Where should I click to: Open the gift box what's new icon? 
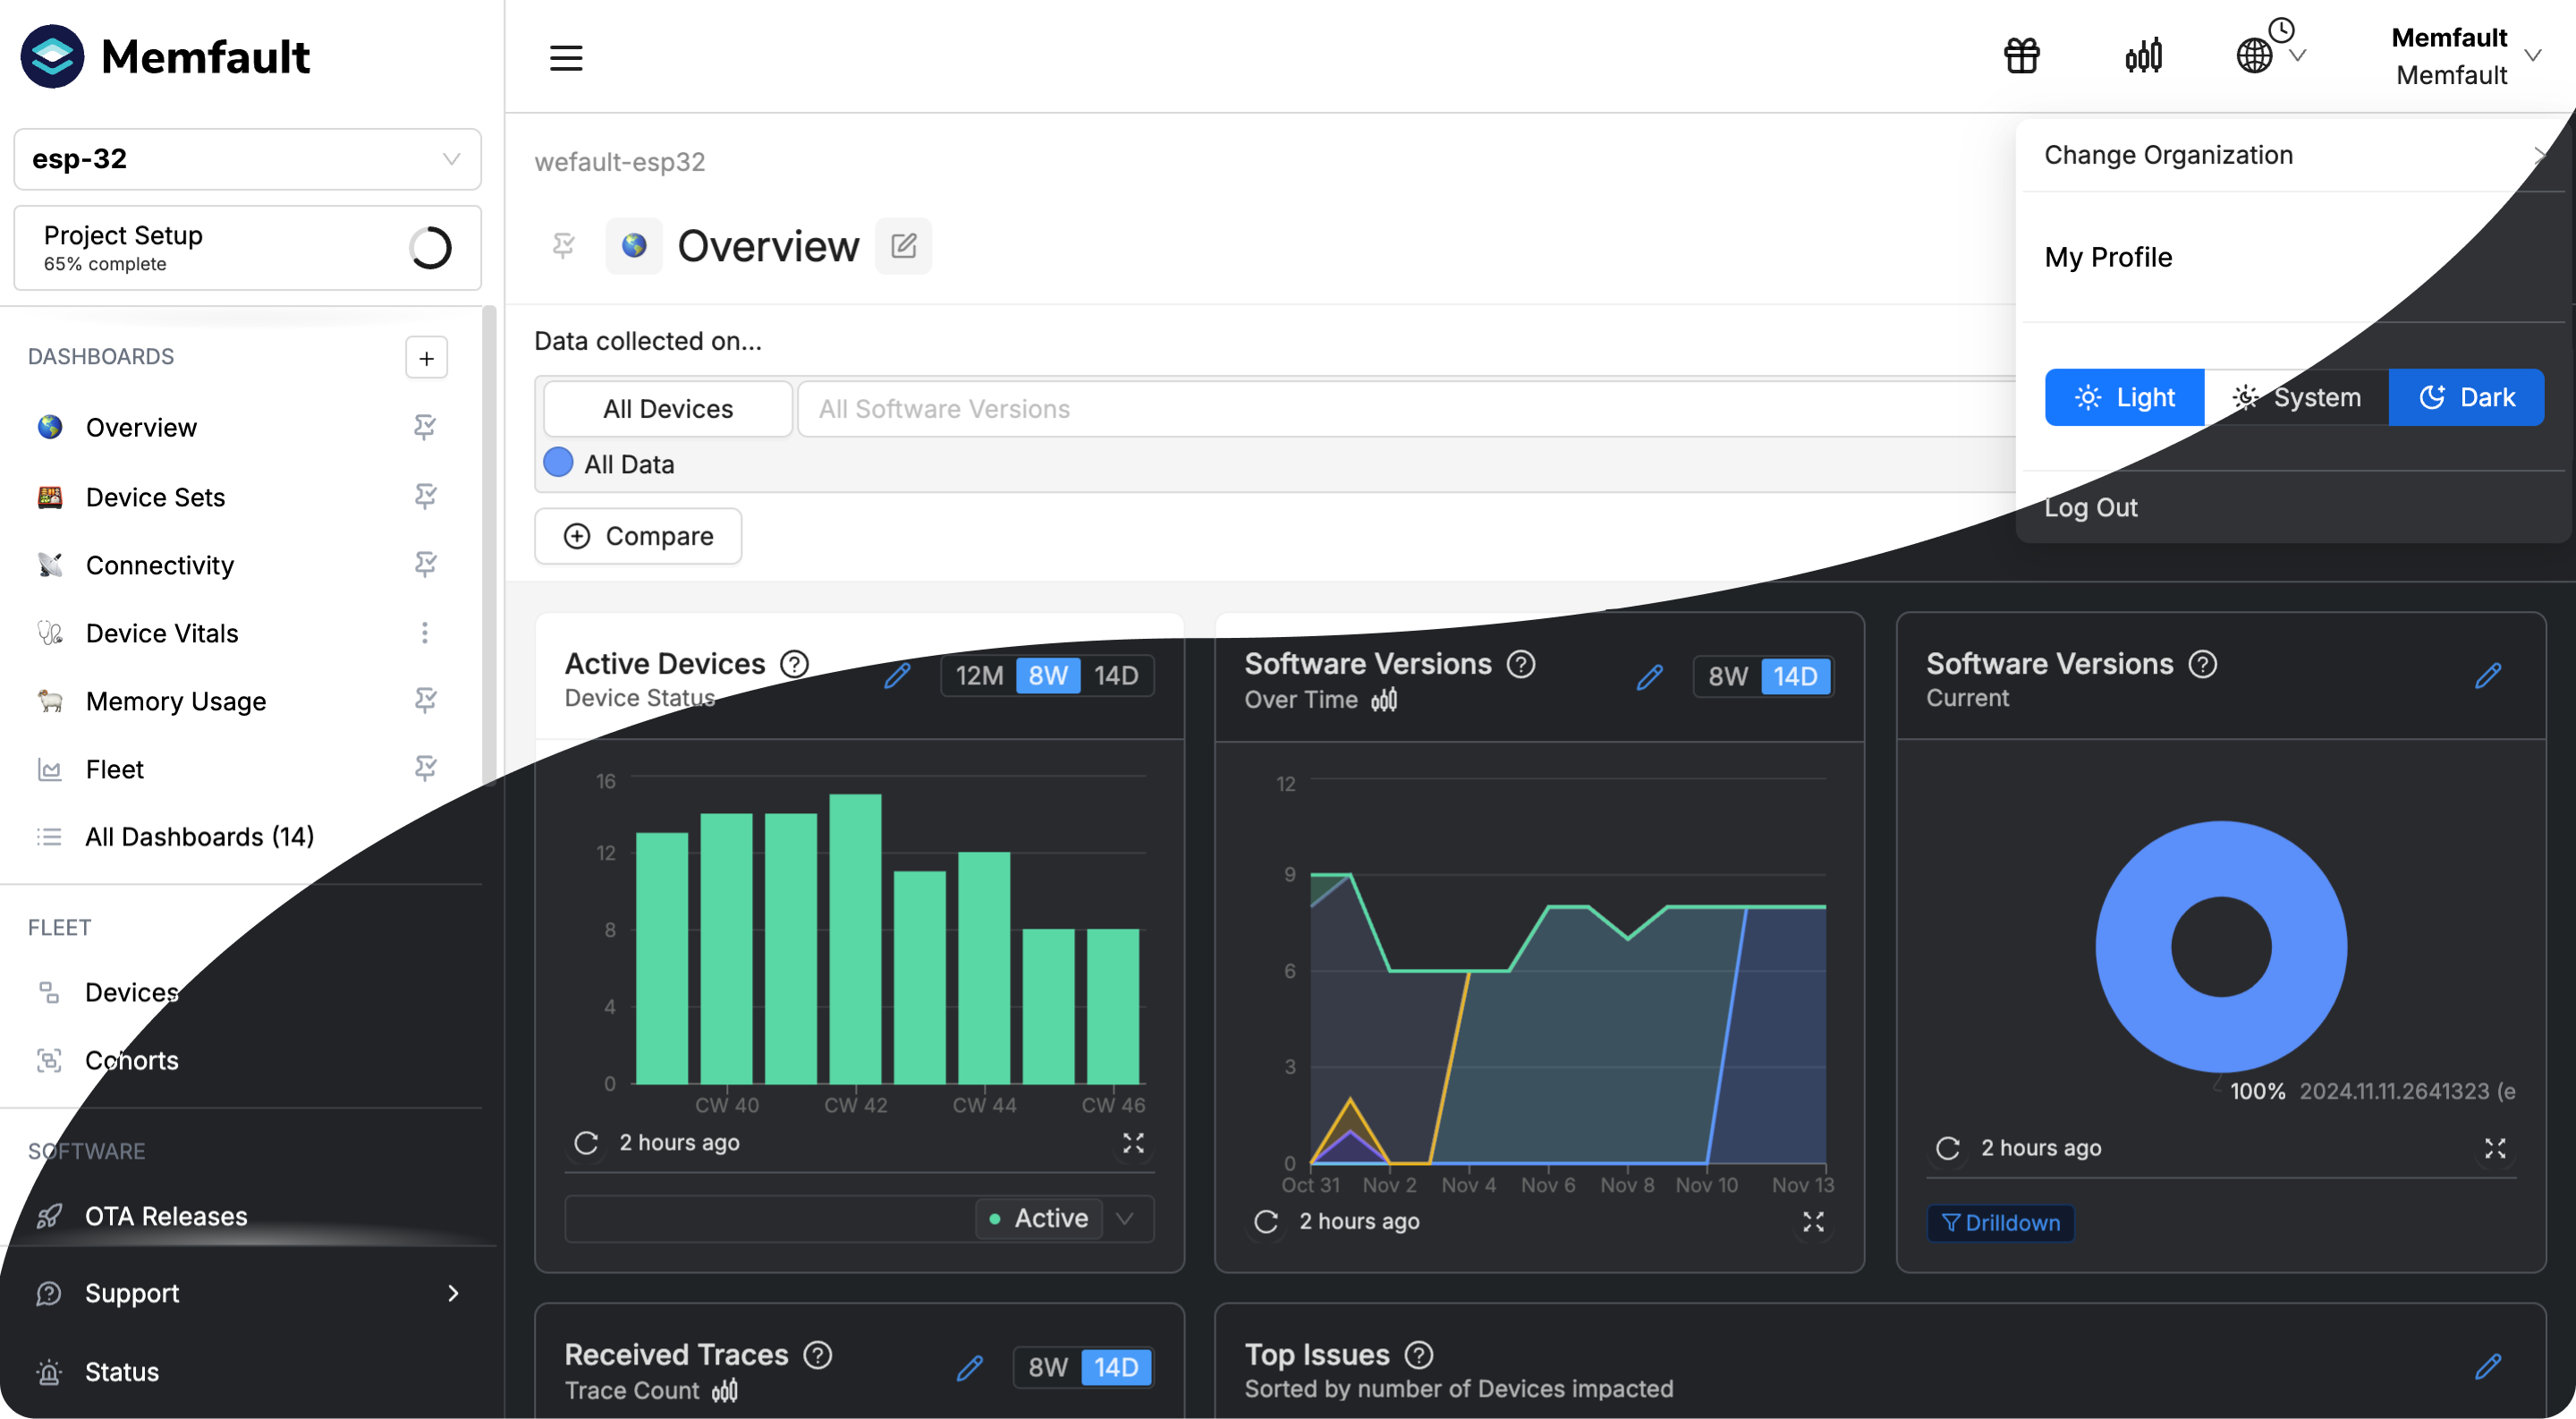[2021, 56]
